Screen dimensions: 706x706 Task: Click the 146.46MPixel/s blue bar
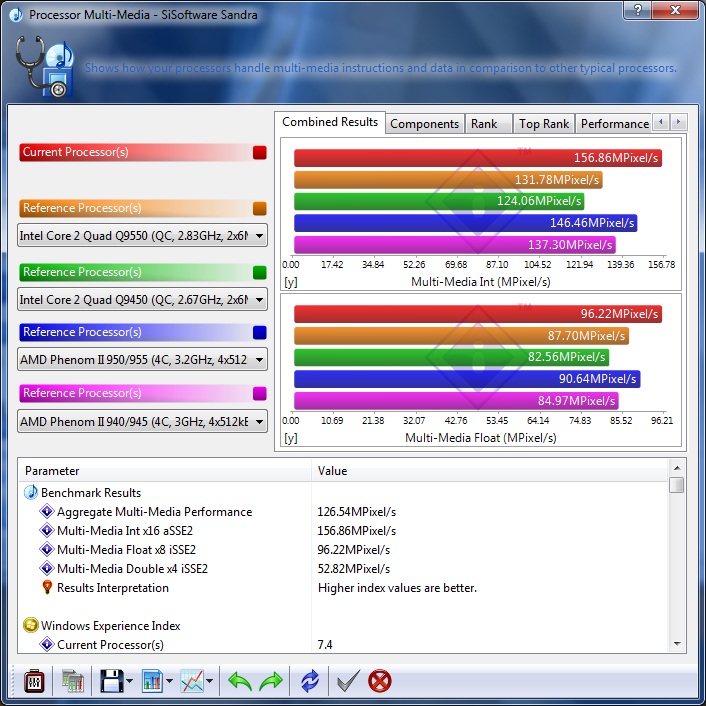pos(466,222)
